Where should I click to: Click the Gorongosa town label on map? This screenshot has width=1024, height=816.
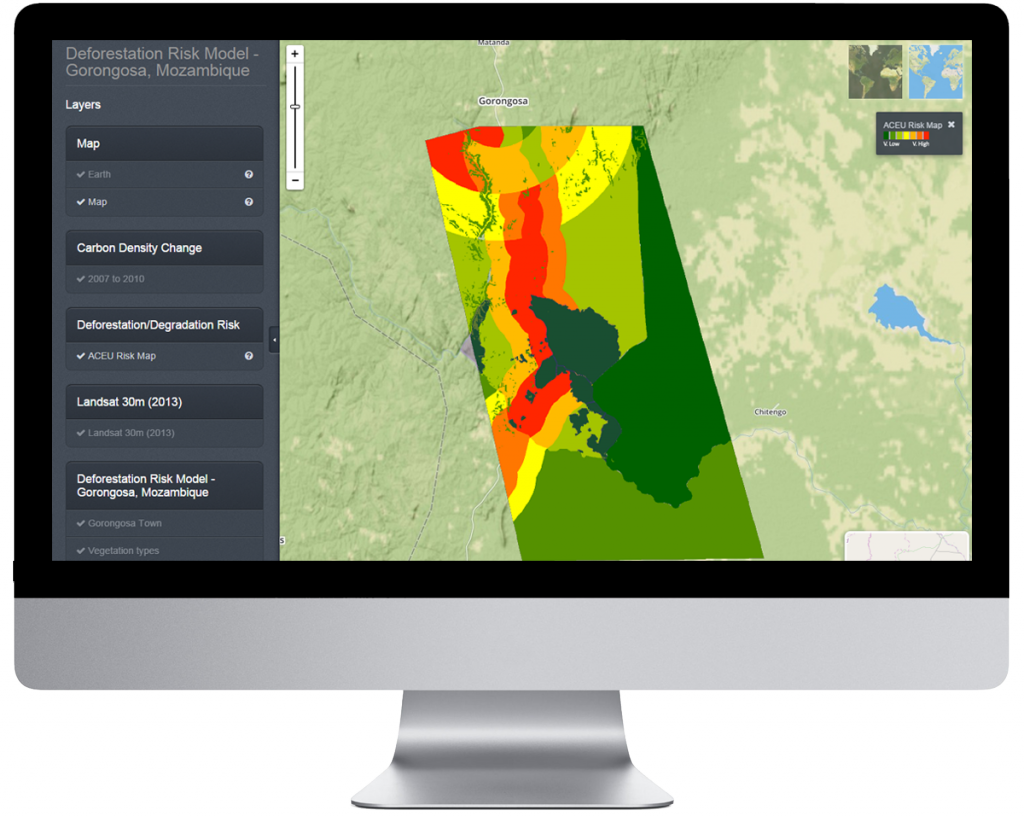tap(503, 101)
